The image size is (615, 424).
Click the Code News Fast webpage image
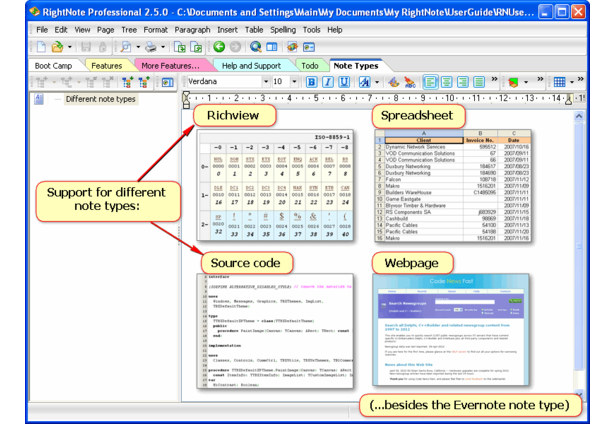(451, 329)
